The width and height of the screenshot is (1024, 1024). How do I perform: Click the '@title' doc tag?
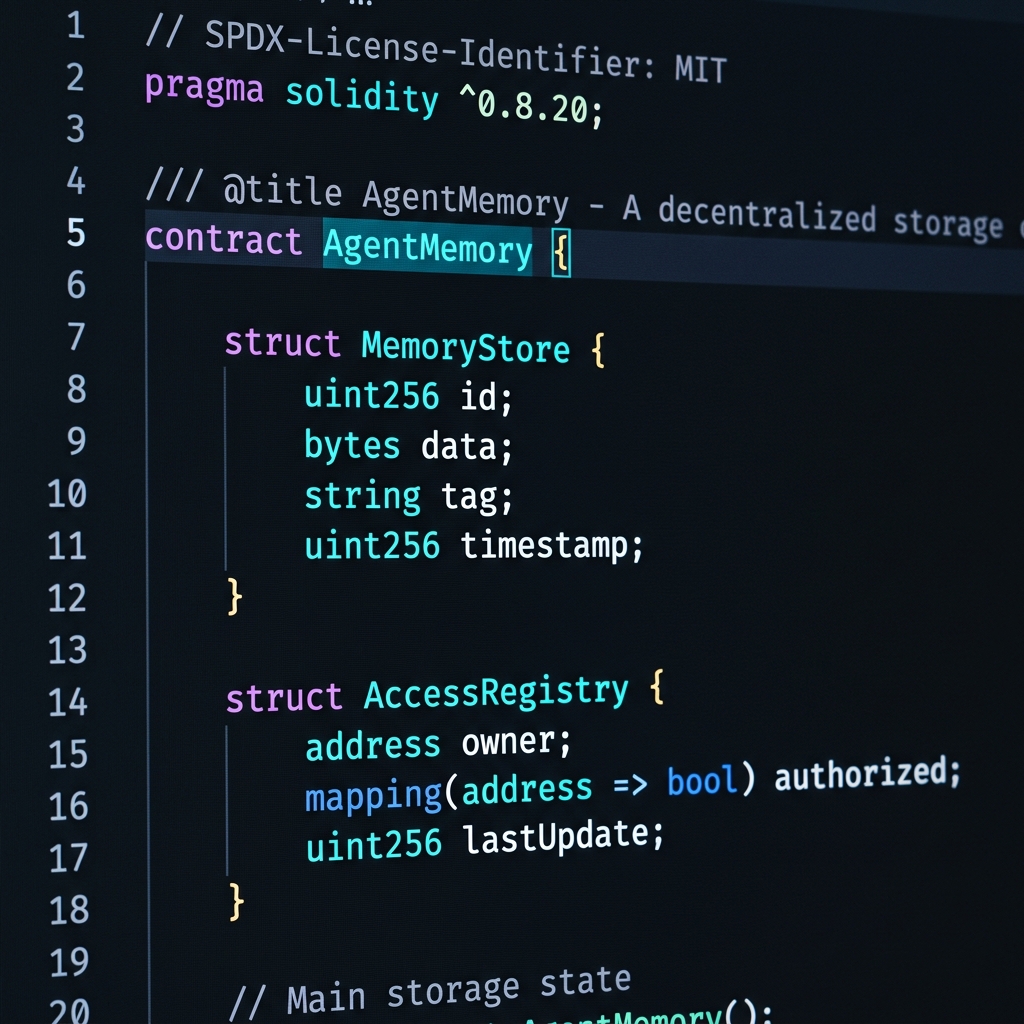[282, 190]
